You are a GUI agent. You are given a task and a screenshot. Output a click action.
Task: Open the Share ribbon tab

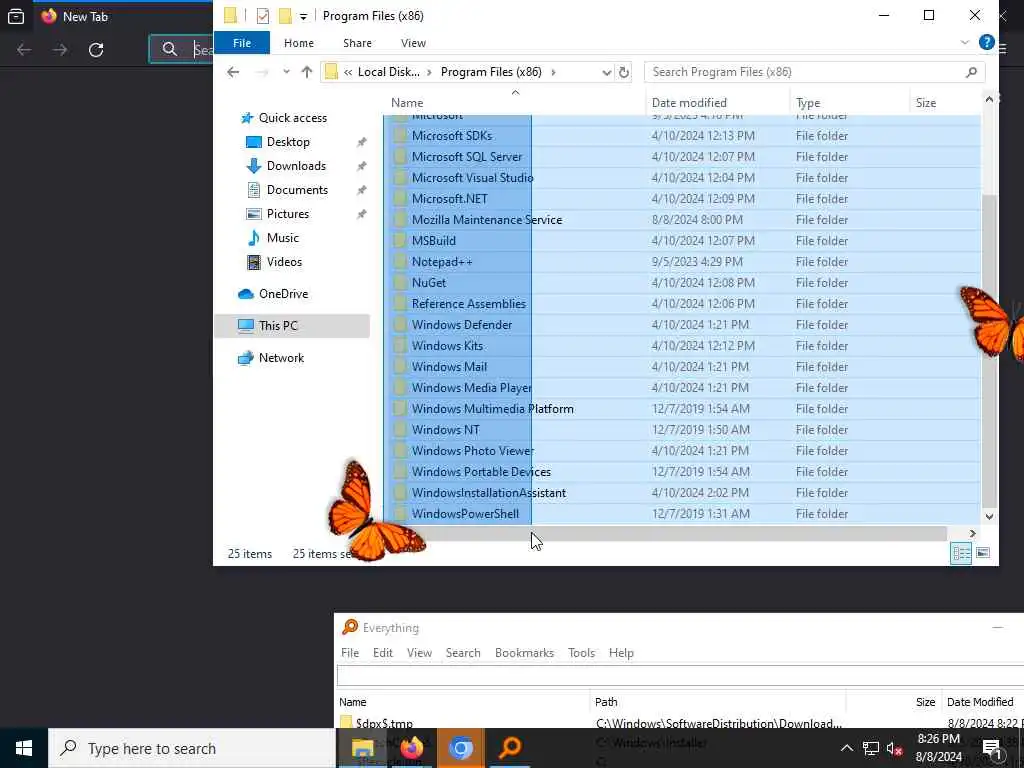357,43
